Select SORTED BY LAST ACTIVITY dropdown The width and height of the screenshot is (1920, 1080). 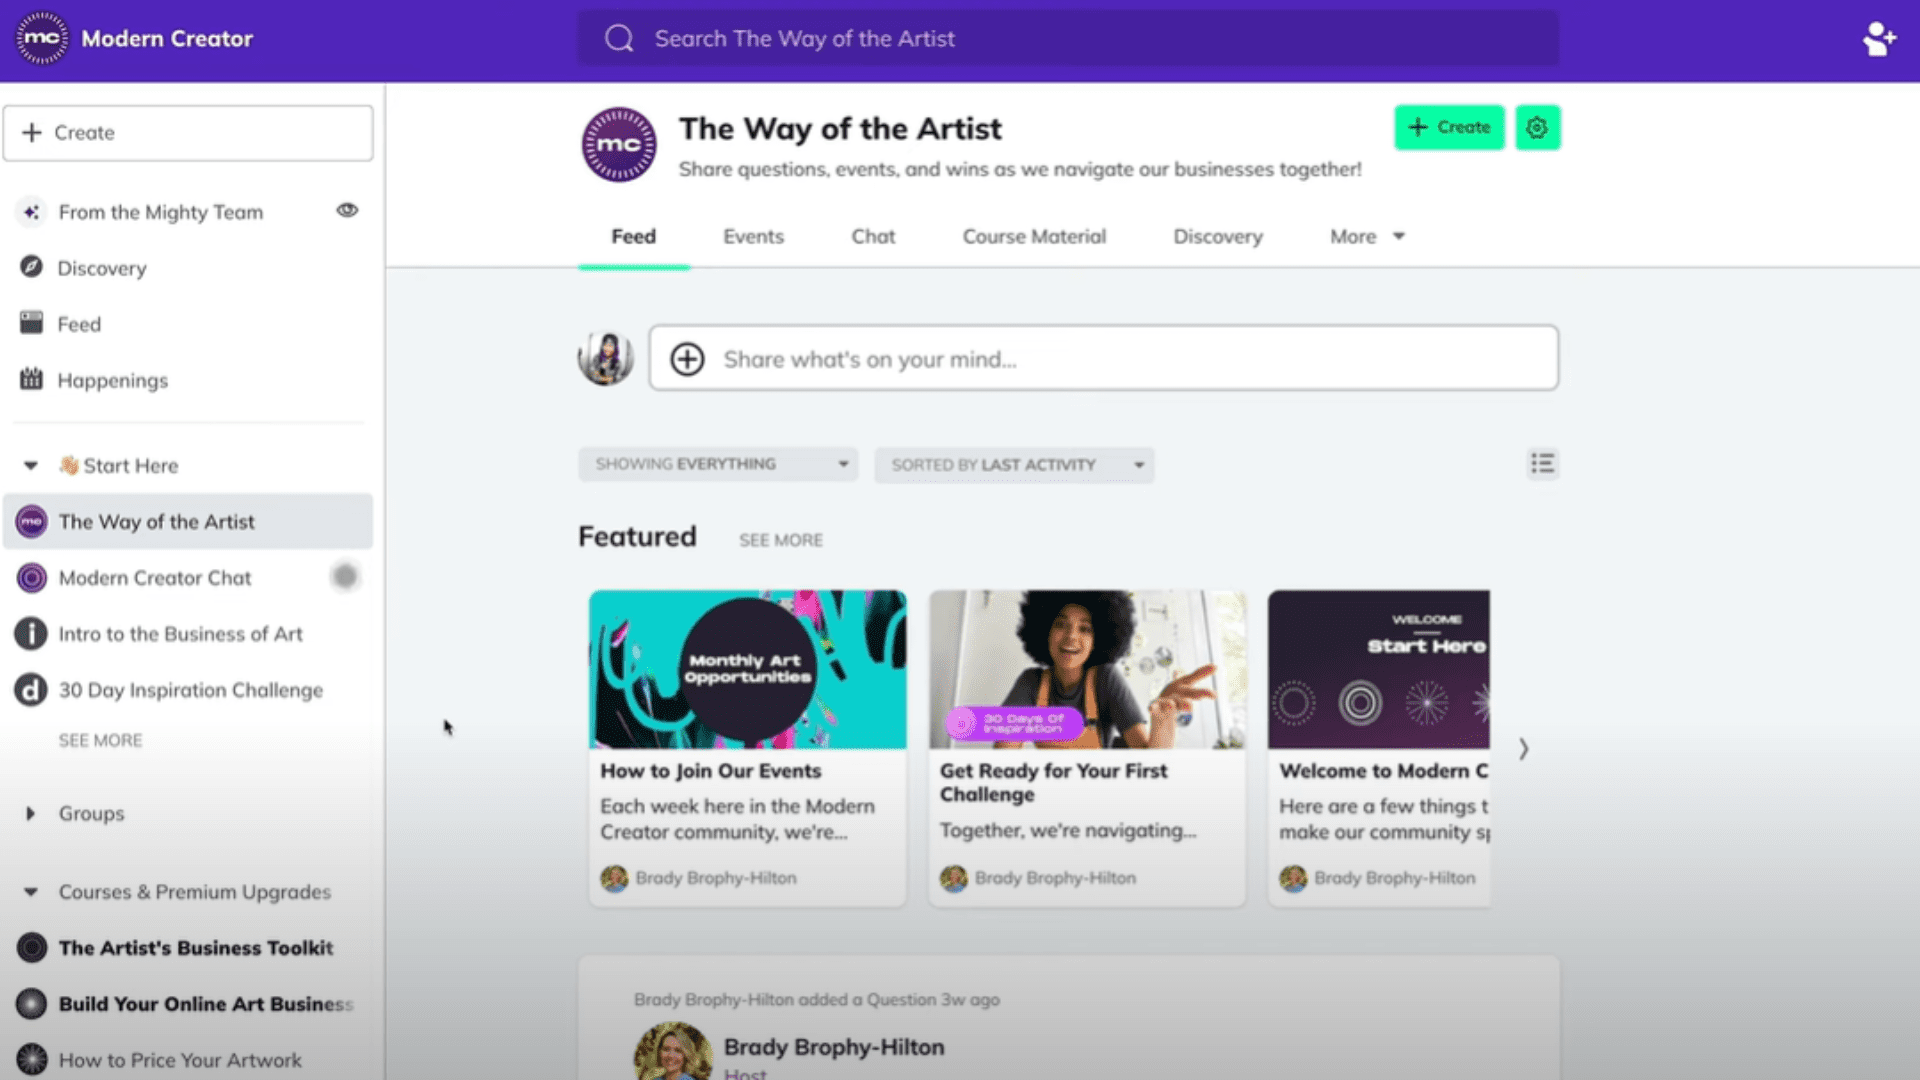pyautogui.click(x=1014, y=463)
